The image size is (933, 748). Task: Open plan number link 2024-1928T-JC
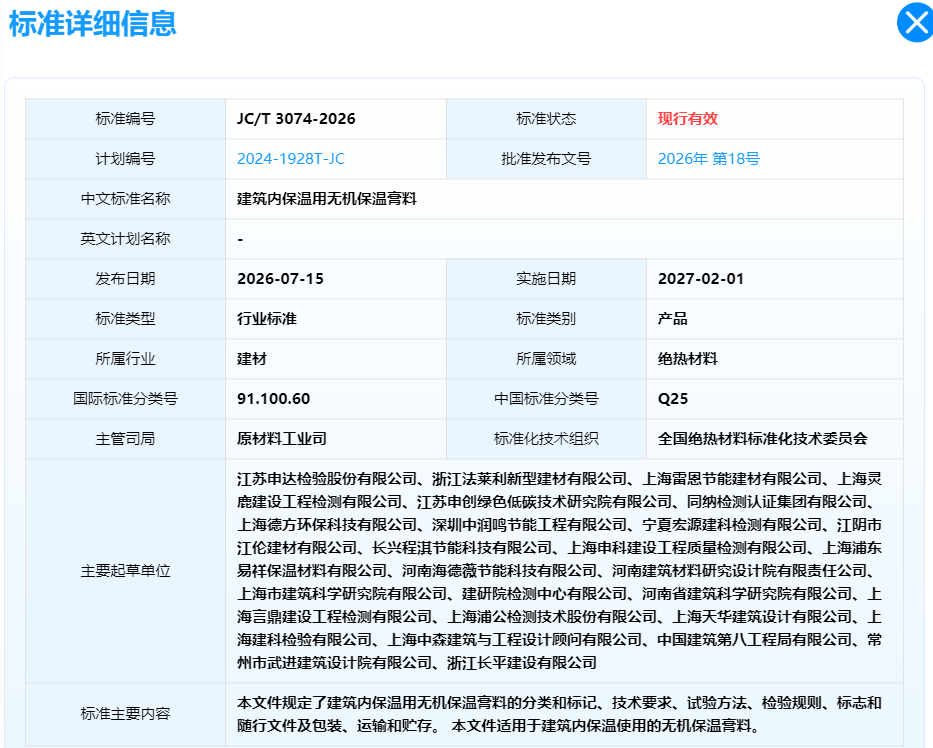[x=290, y=159]
